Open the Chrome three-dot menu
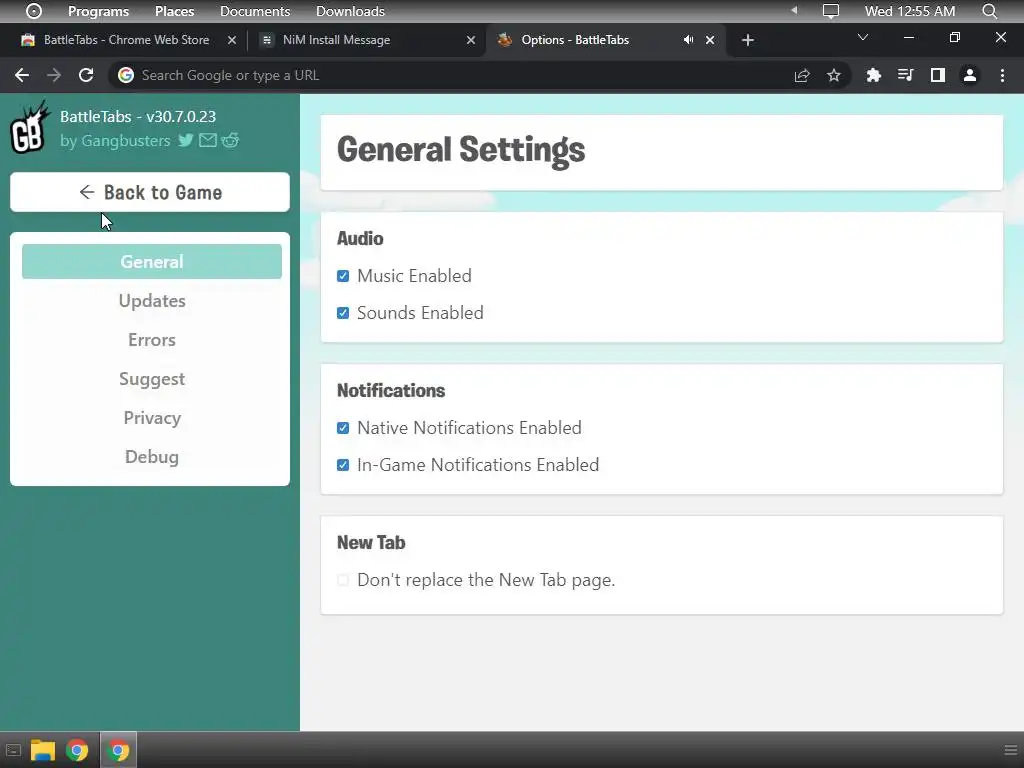 [x=1002, y=75]
